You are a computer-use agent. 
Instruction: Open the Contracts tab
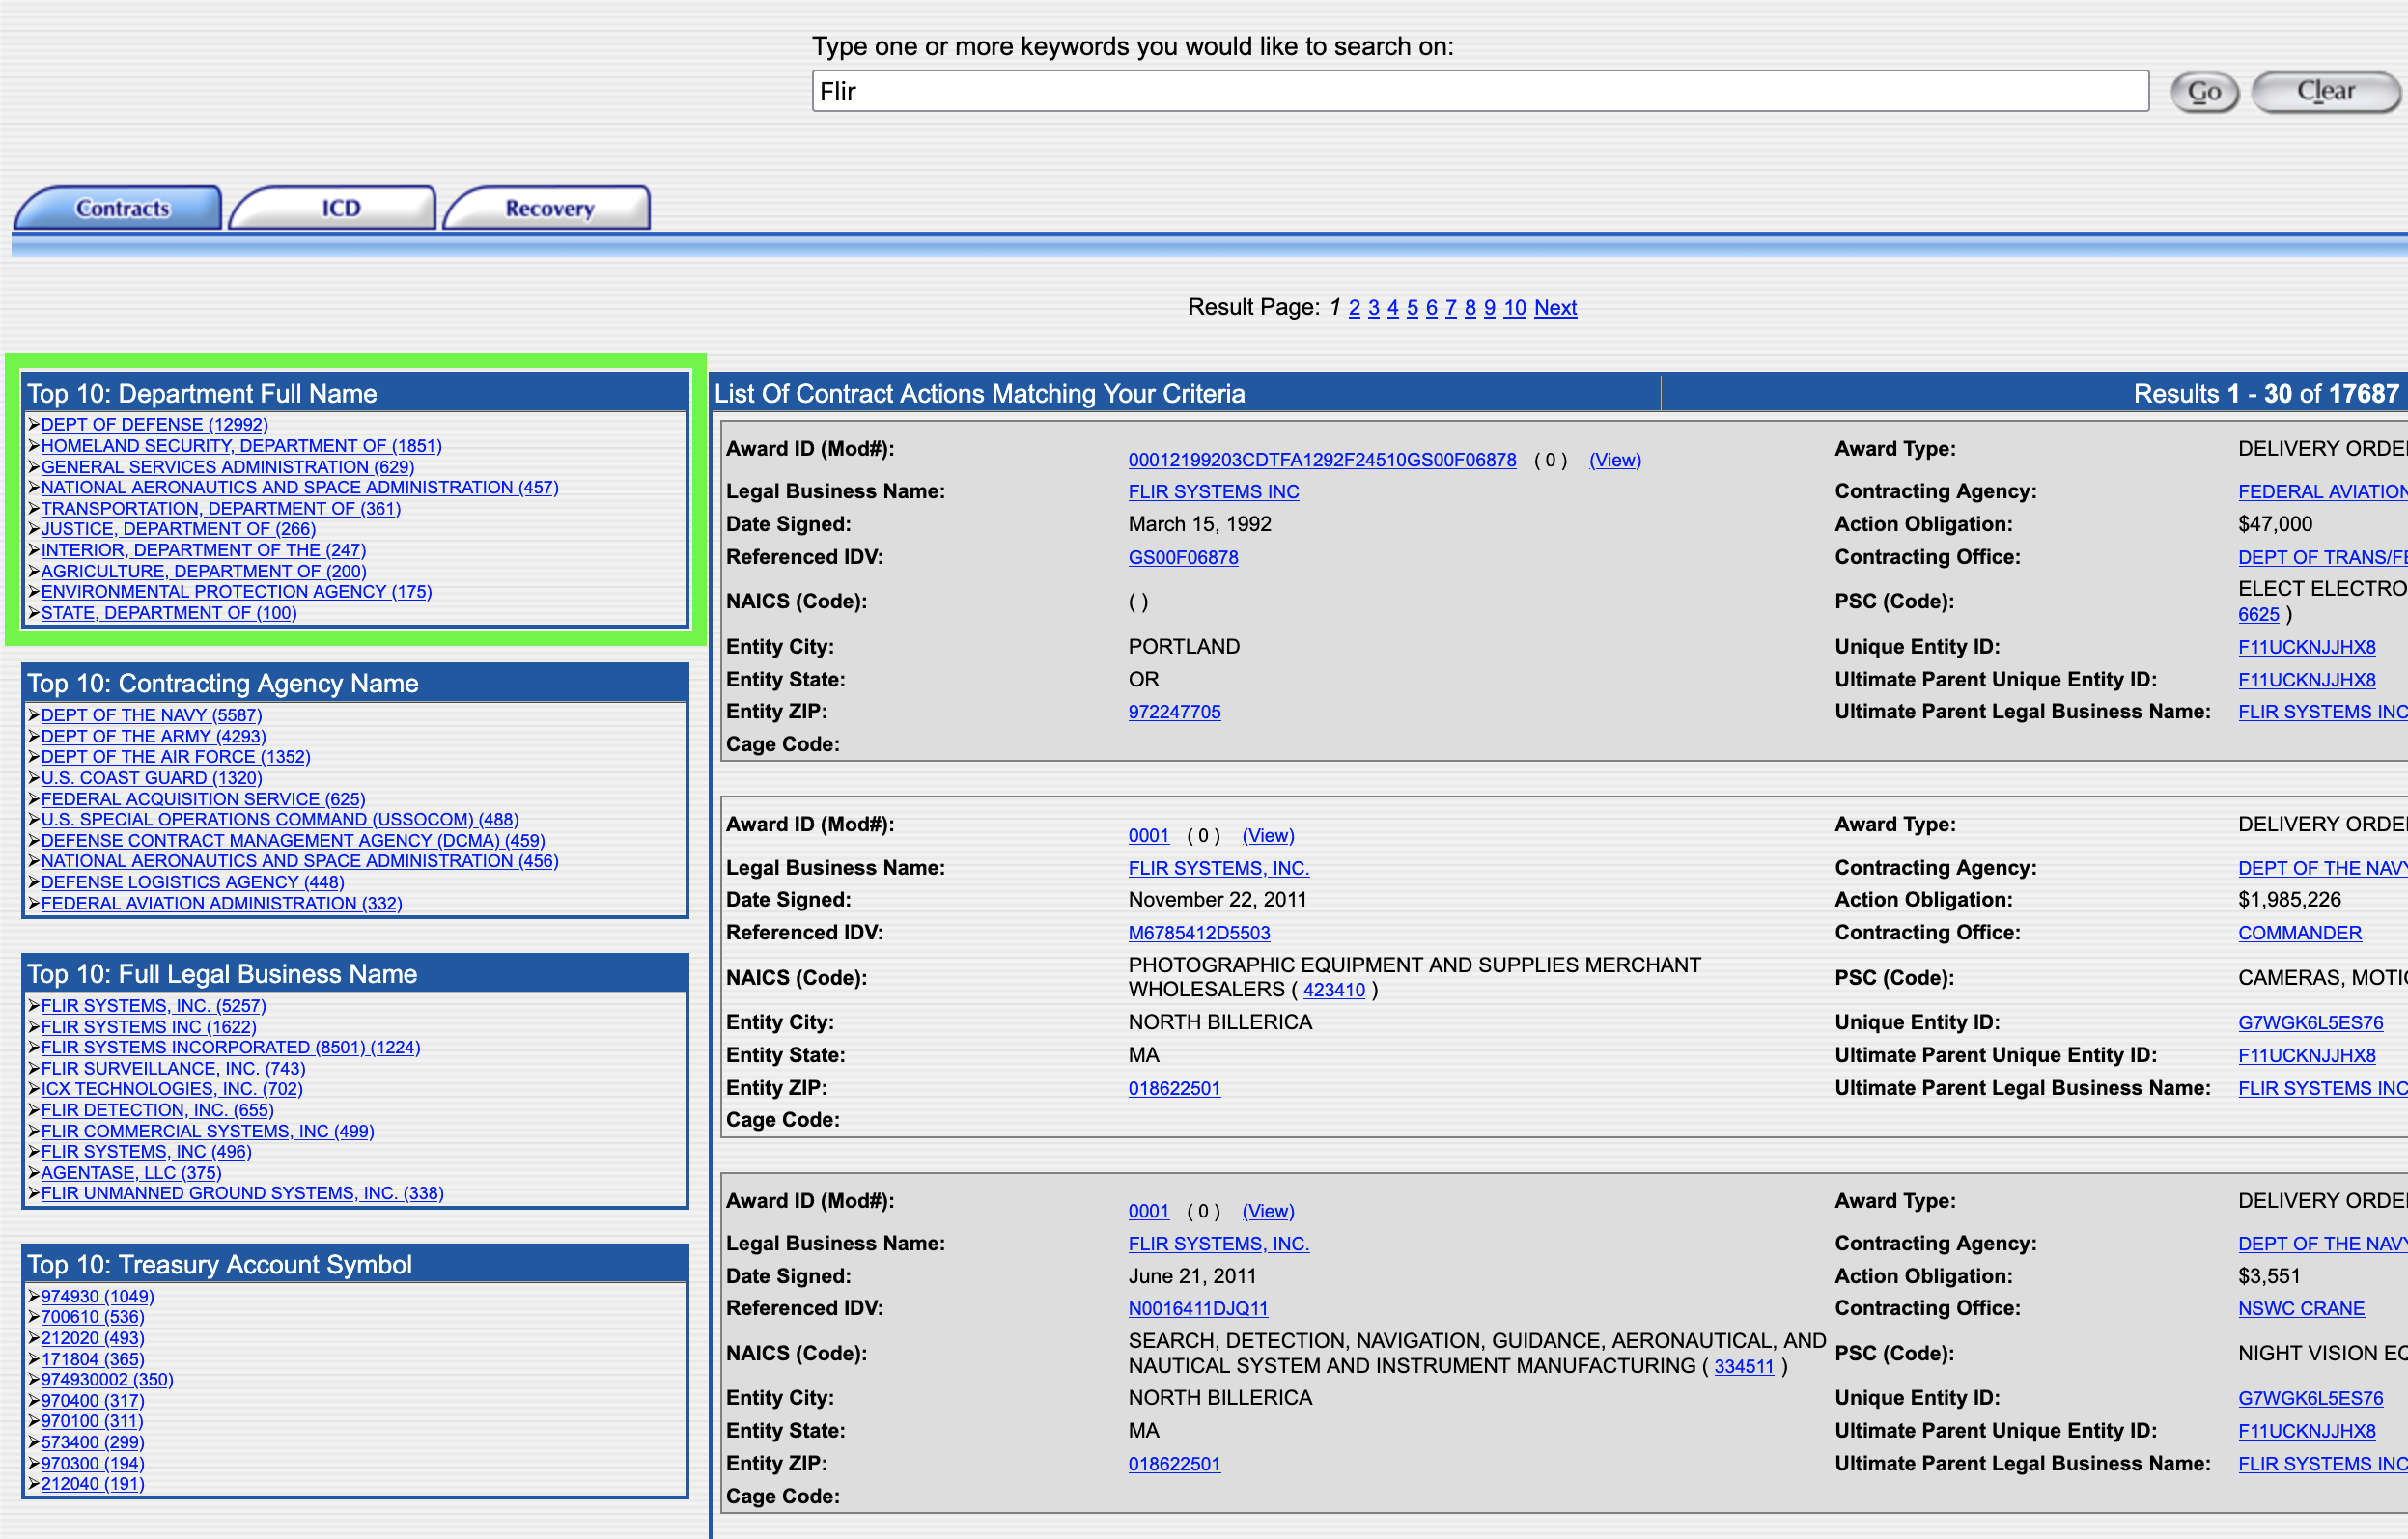pos(120,208)
